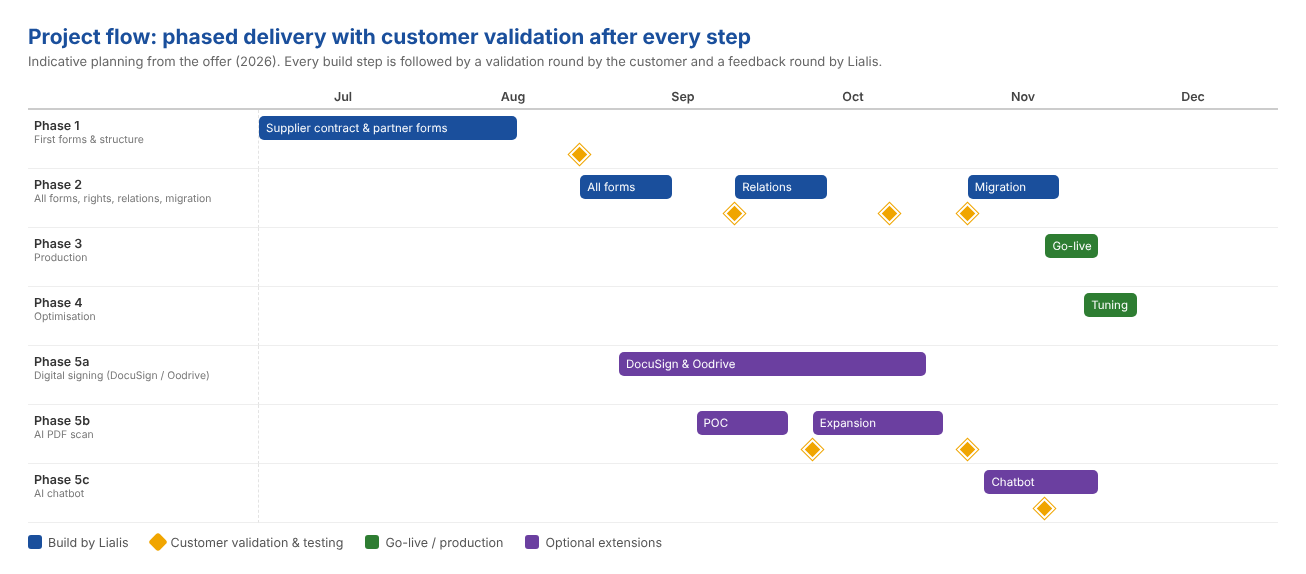Select the Supplier contract & partner forms bar
1306x574 pixels.
click(x=388, y=128)
